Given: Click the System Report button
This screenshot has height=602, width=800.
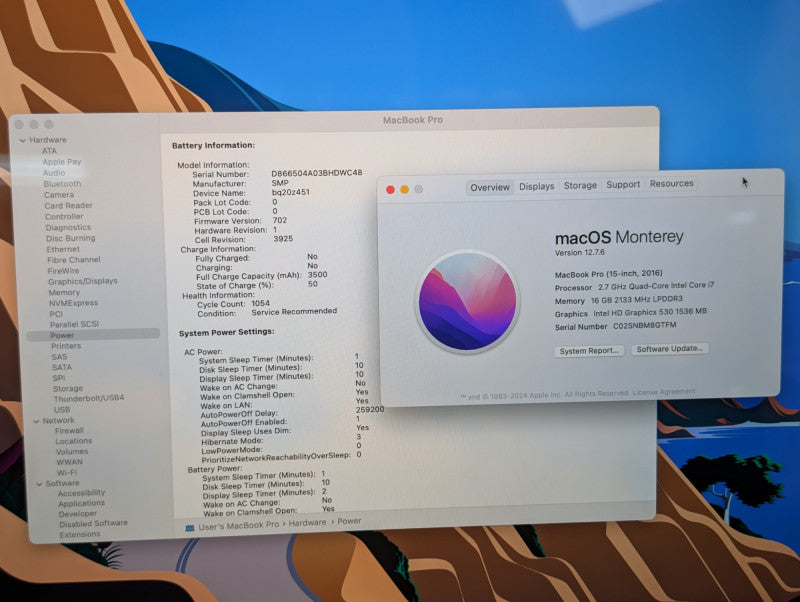Looking at the screenshot, I should [x=589, y=351].
